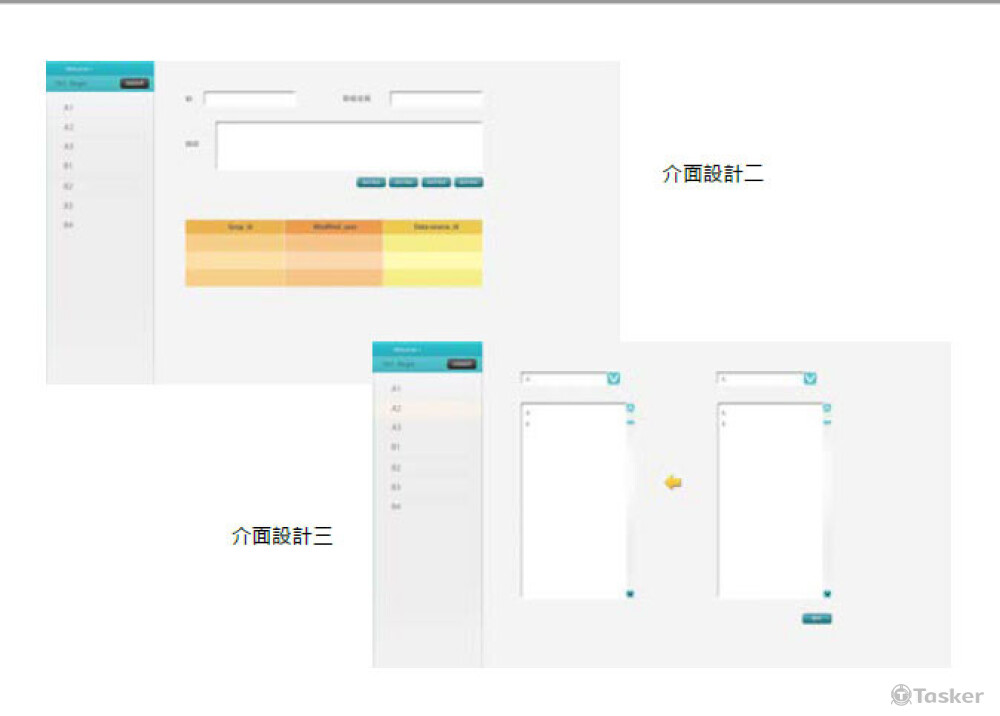Viewport: 1000px width, 716px height.
Task: Open the left combo box dropdown arrow in design three
Action: tap(614, 379)
